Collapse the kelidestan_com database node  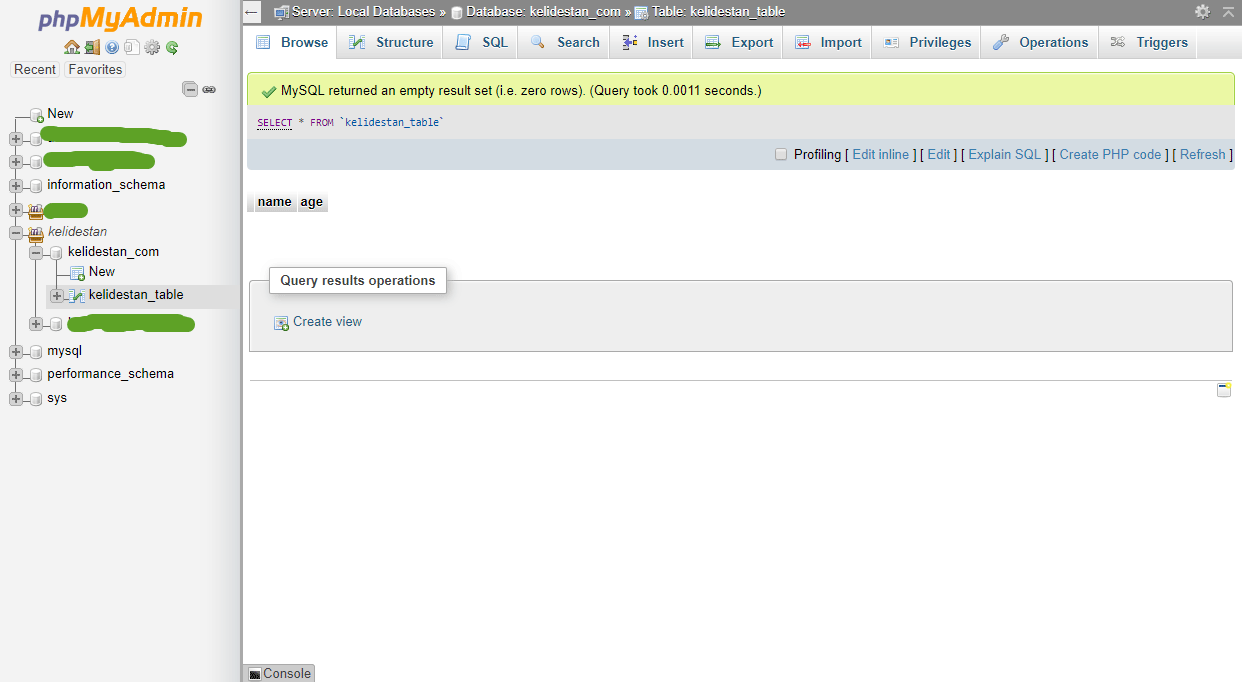click(36, 252)
